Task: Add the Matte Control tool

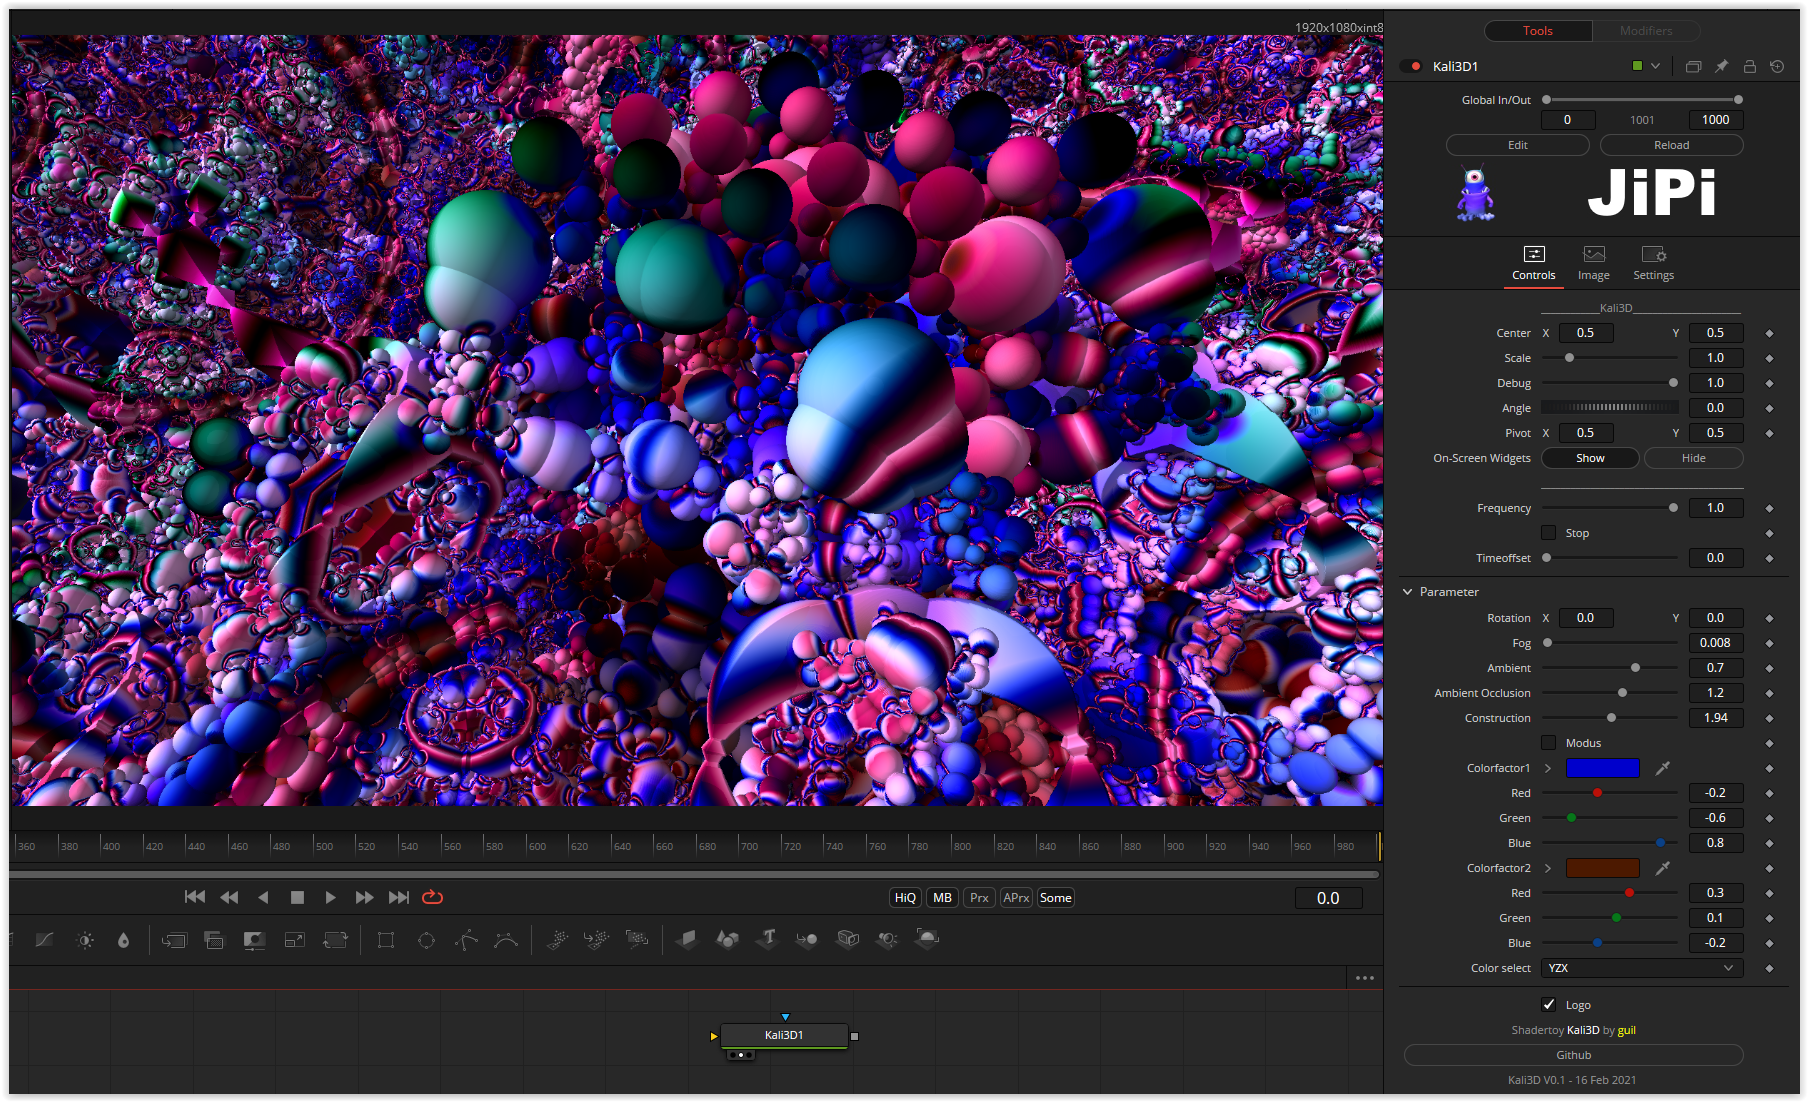Action: (x=254, y=940)
